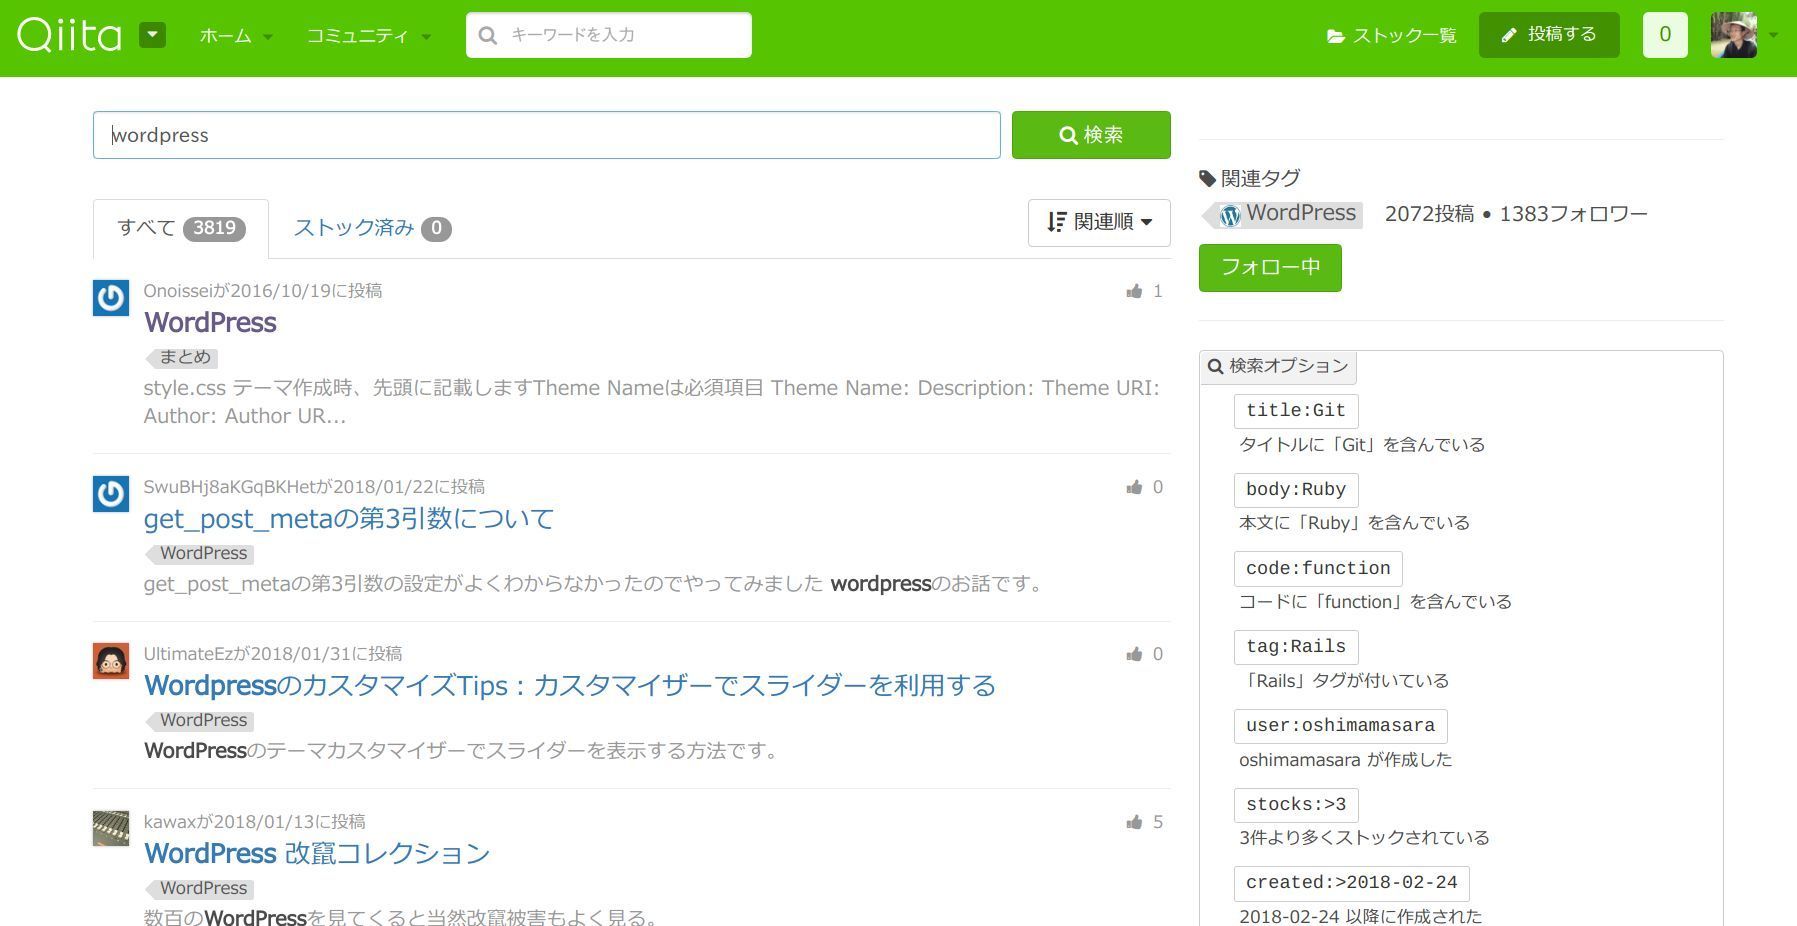This screenshot has height=926, width=1797.
Task: Click the body:Ruby search option
Action: [1296, 490]
